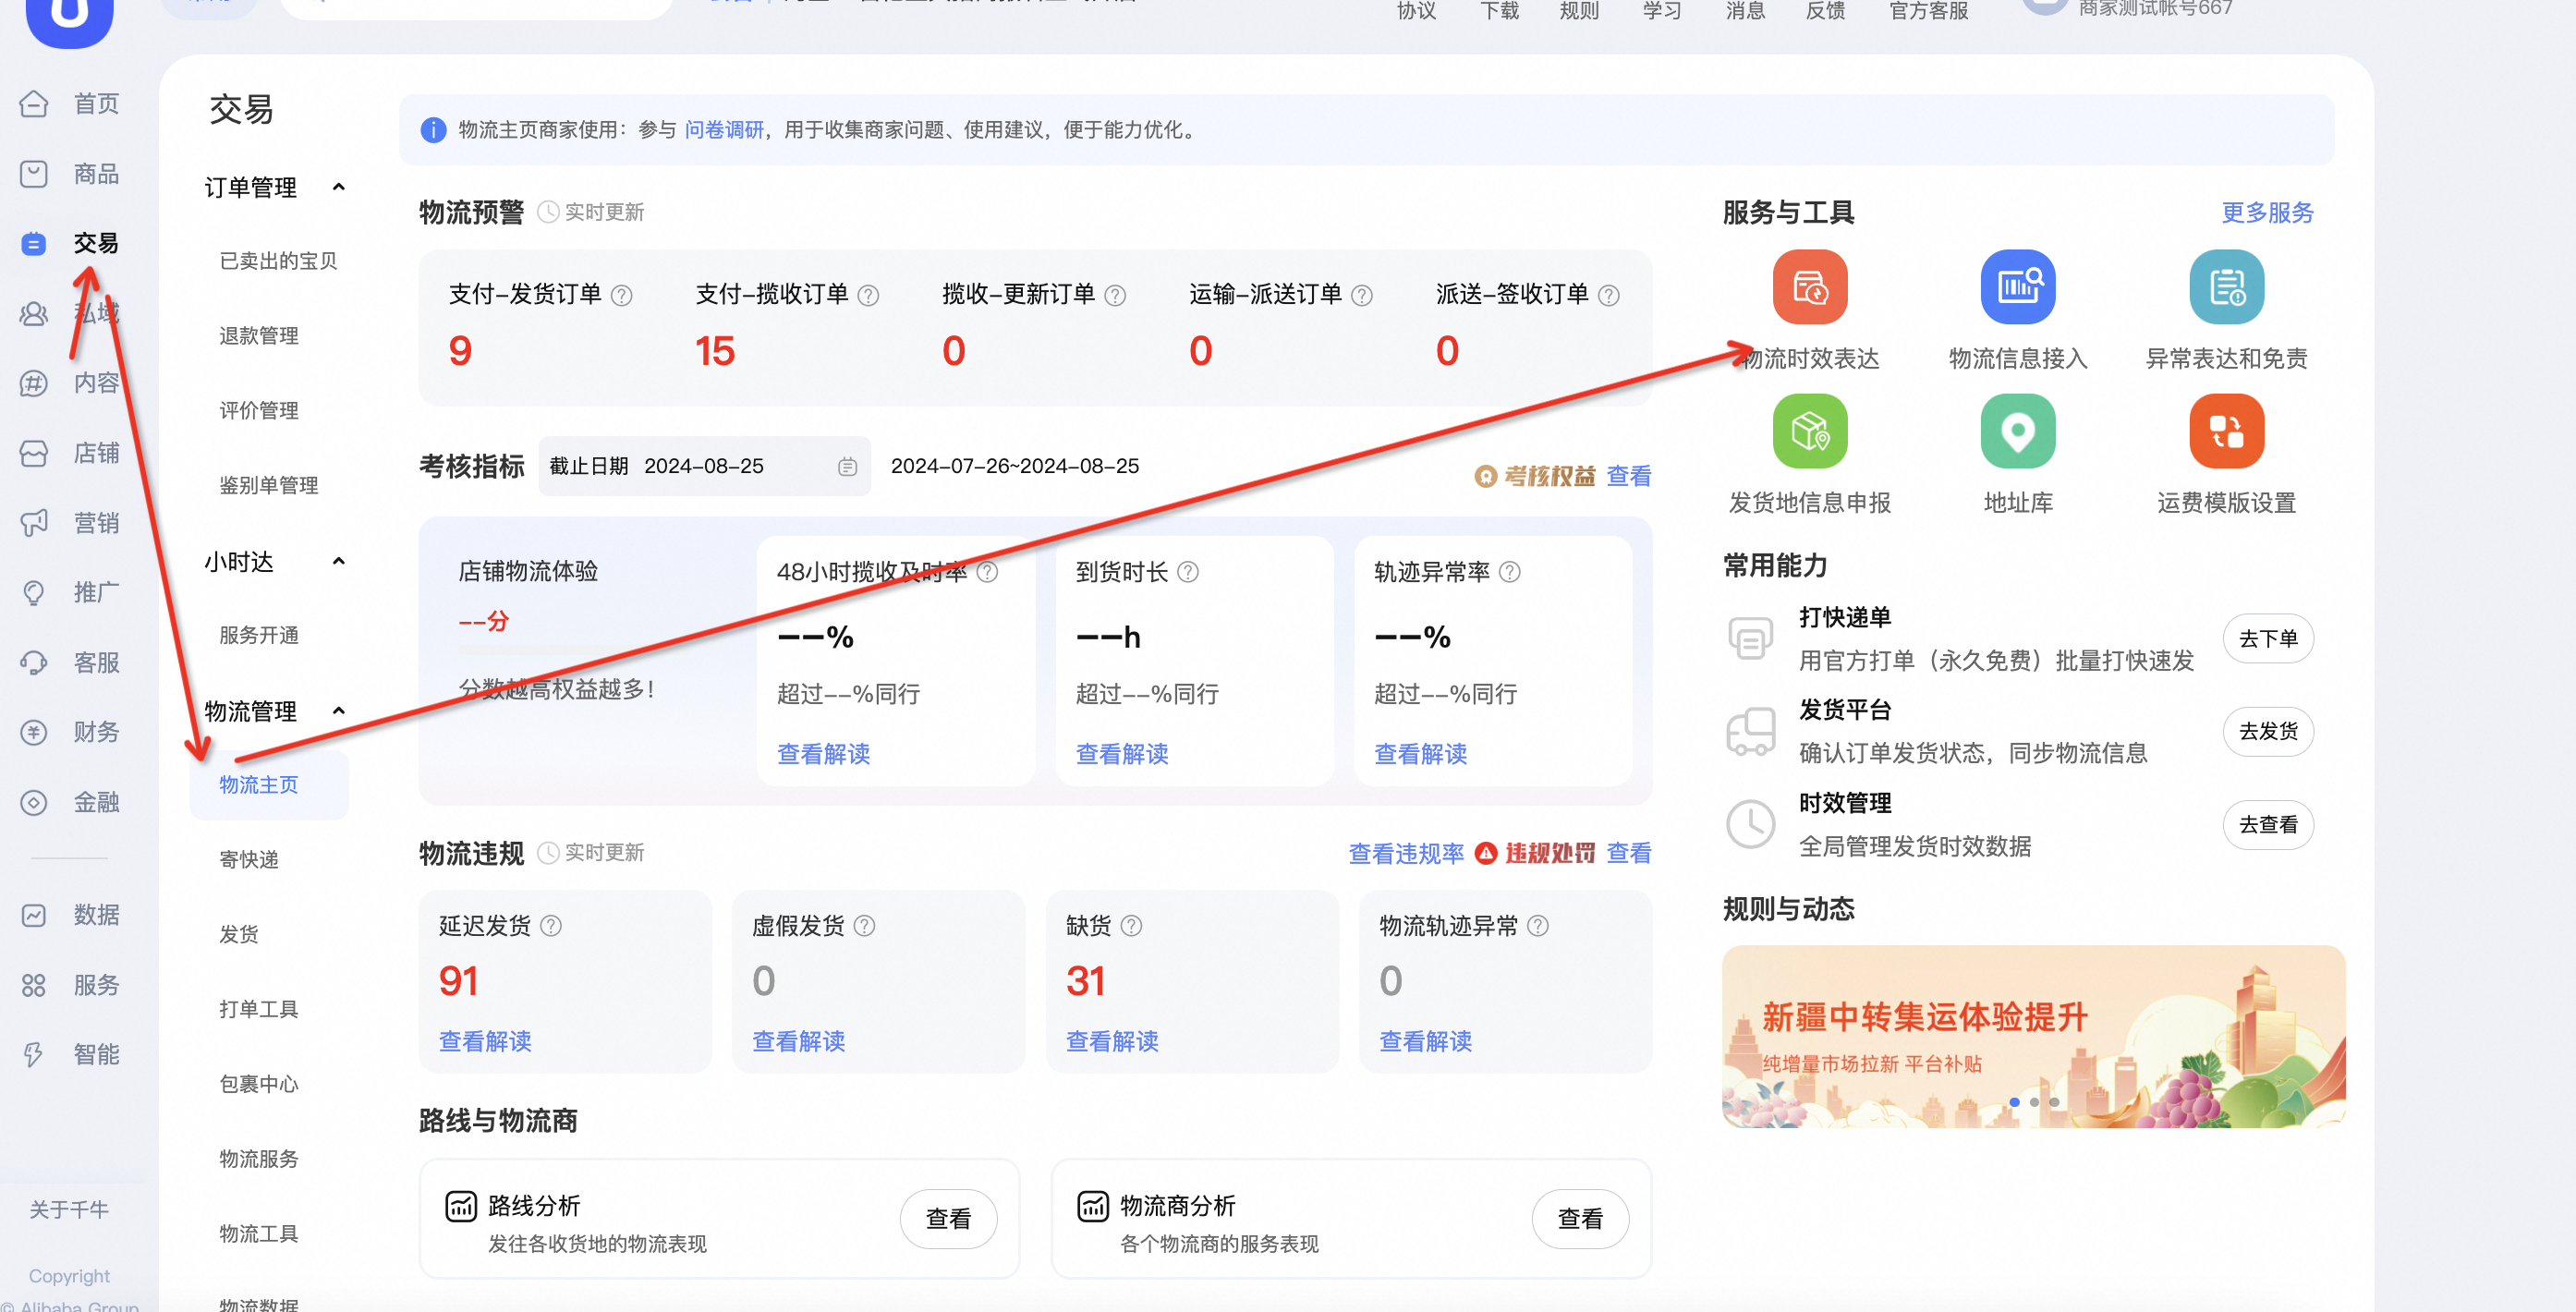Screen dimensions: 2576x1312
Task: Open the 物流时效表达 service icon
Action: coord(1809,287)
